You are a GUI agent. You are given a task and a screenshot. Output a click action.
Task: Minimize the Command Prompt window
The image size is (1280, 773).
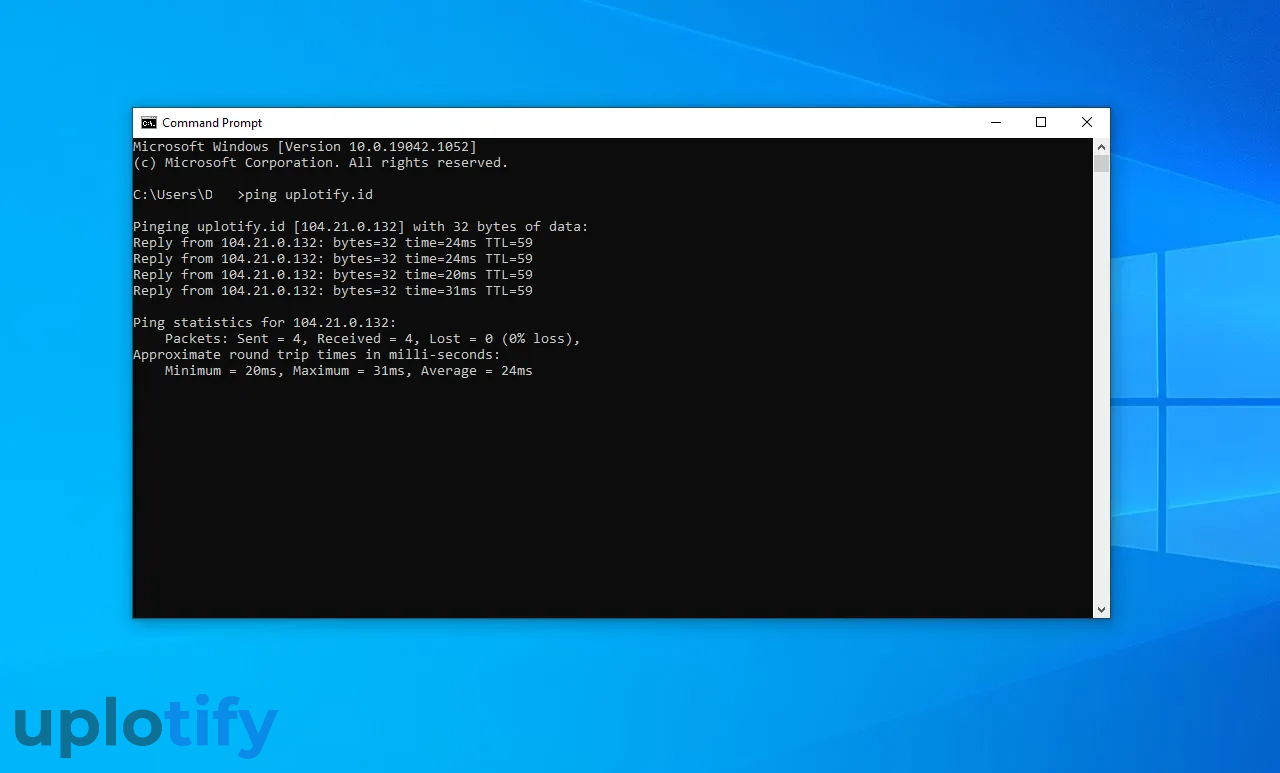[x=996, y=123]
